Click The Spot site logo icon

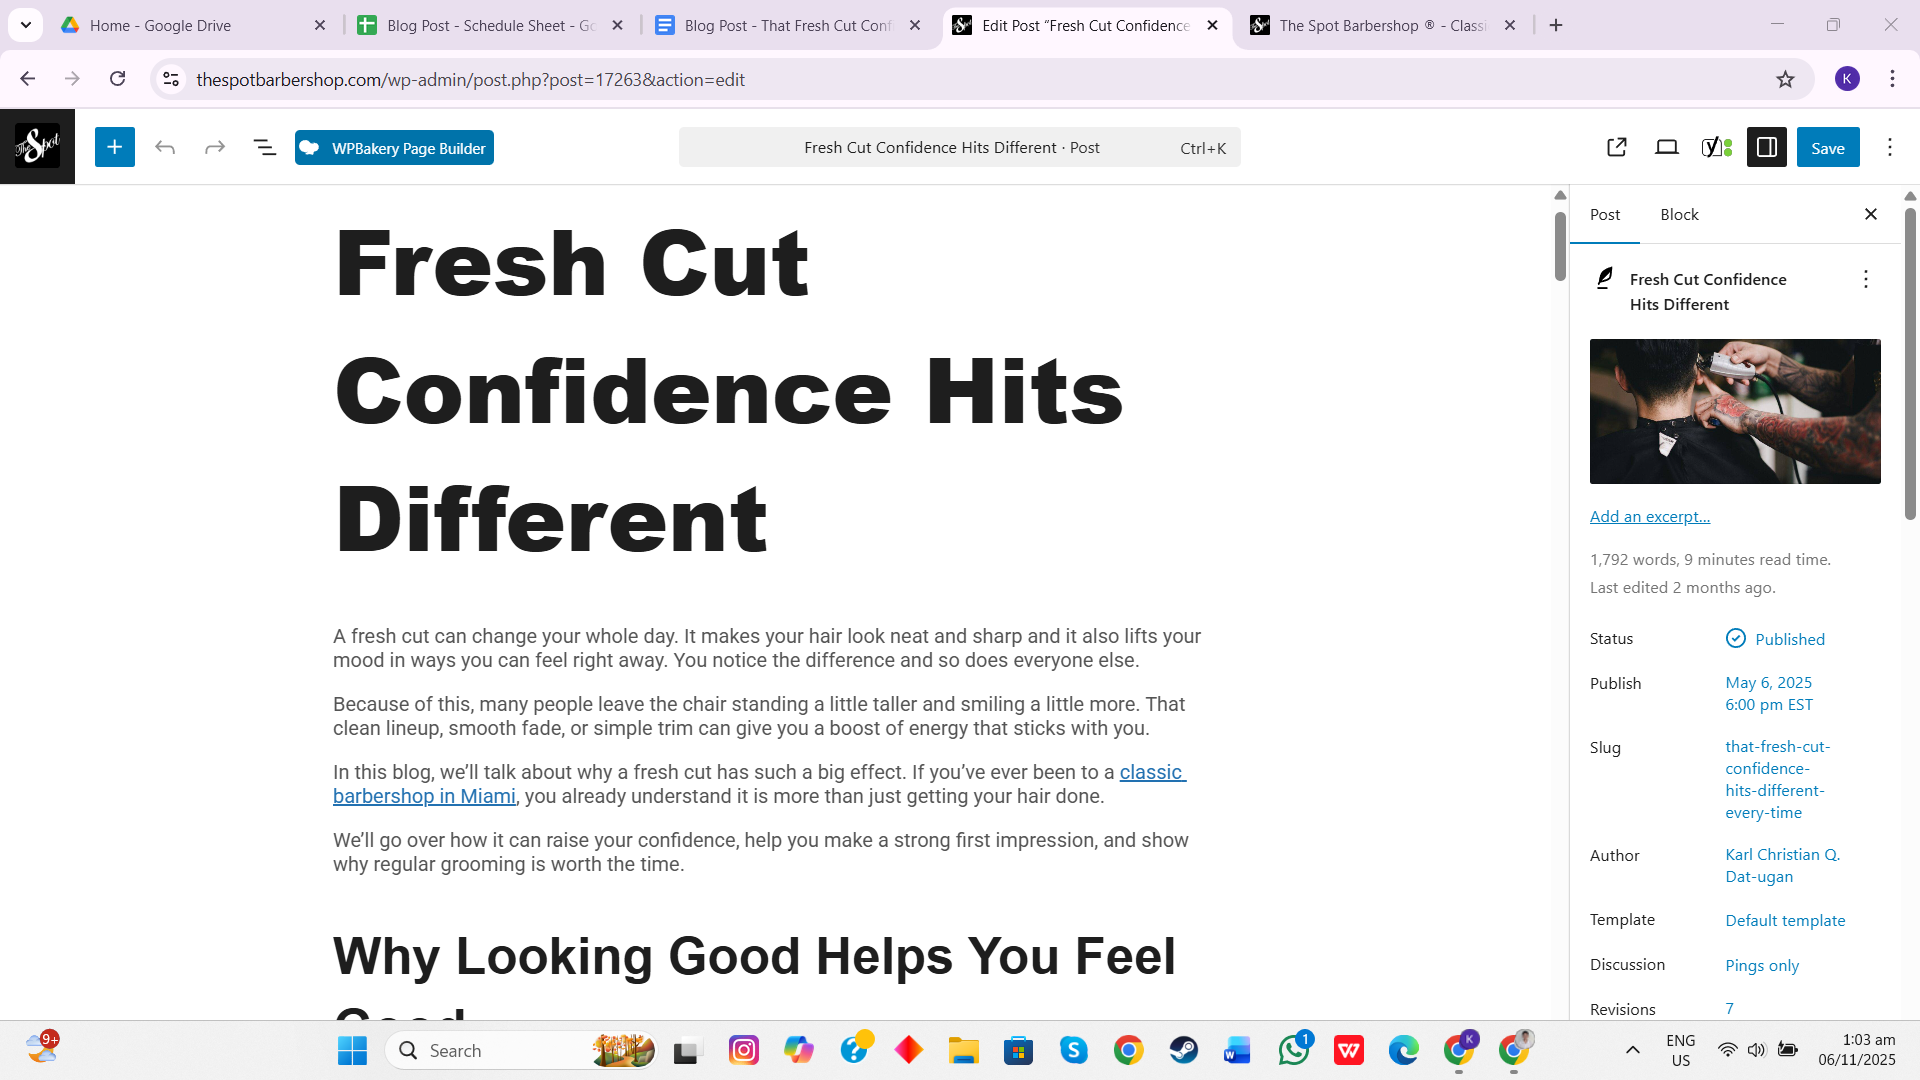37,147
